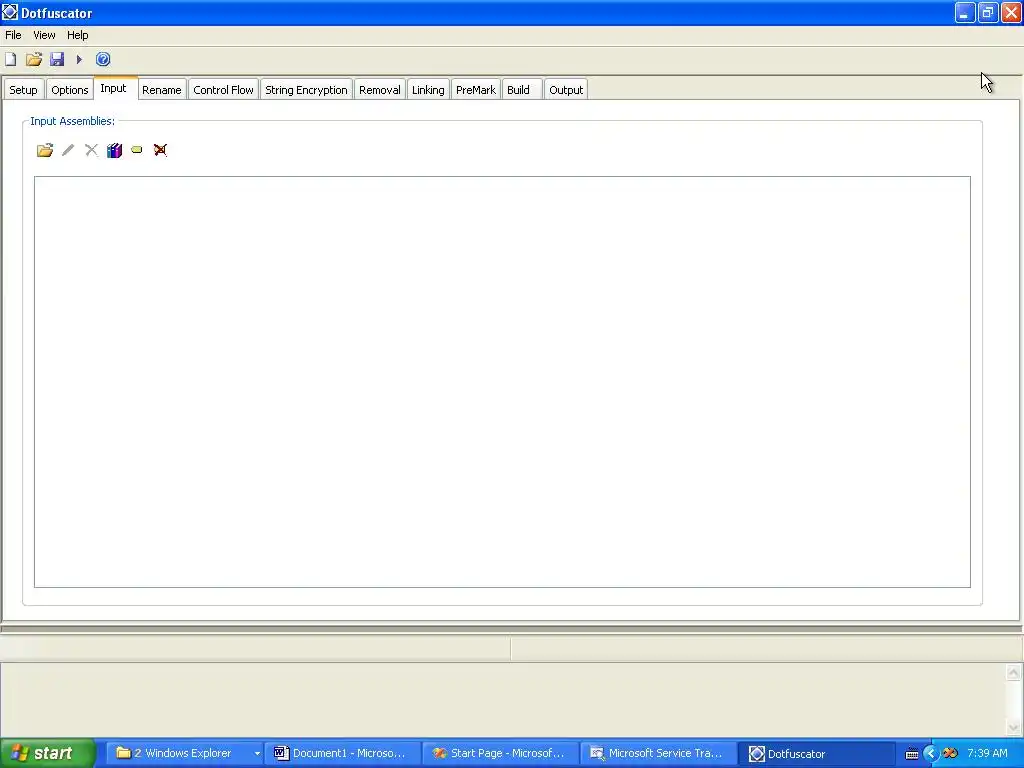Switch to Document1 Microsoft Word in taskbar
The image size is (1024, 768).
(342, 754)
